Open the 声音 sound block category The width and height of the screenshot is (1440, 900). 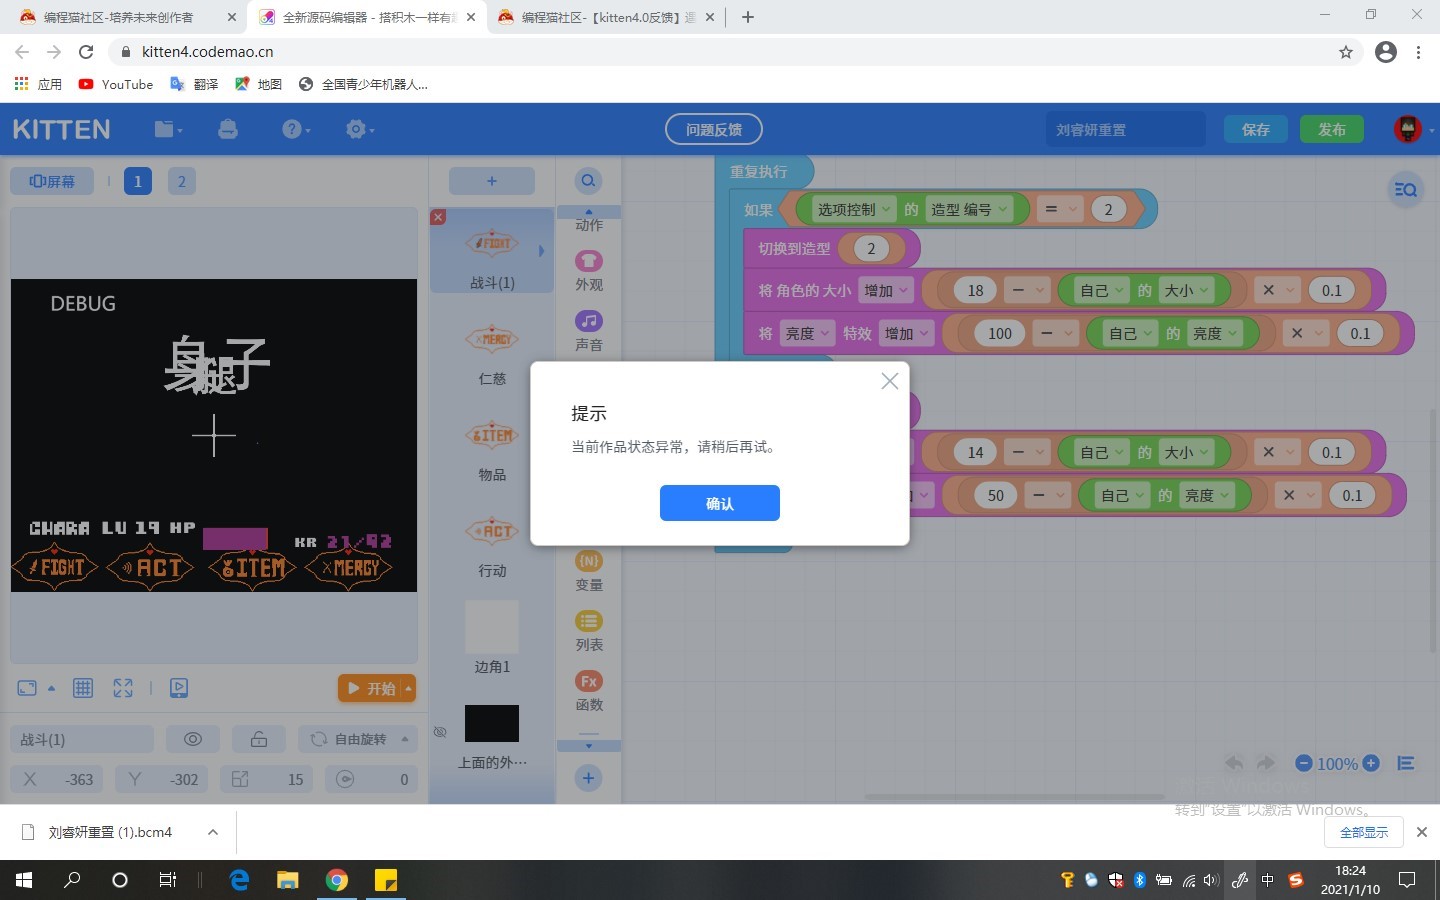click(589, 331)
